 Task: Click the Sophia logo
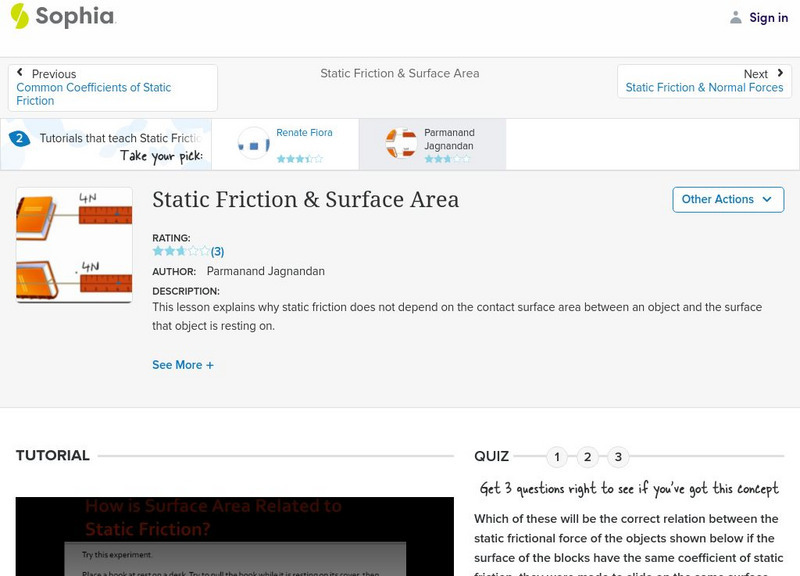(58, 17)
